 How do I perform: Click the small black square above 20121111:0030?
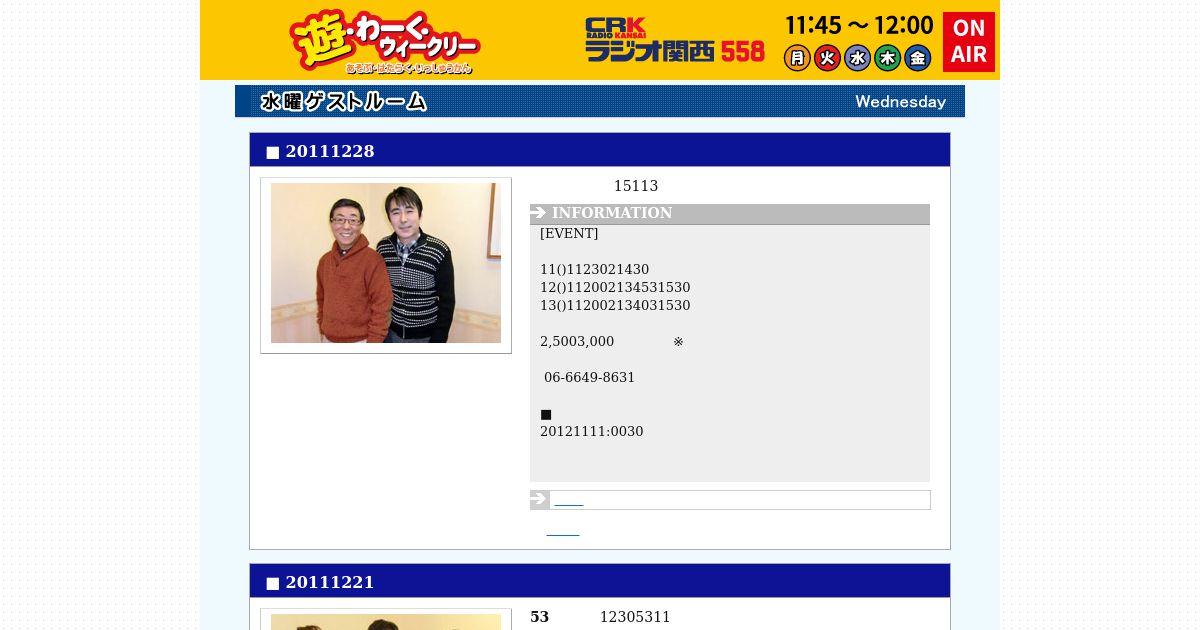546,414
